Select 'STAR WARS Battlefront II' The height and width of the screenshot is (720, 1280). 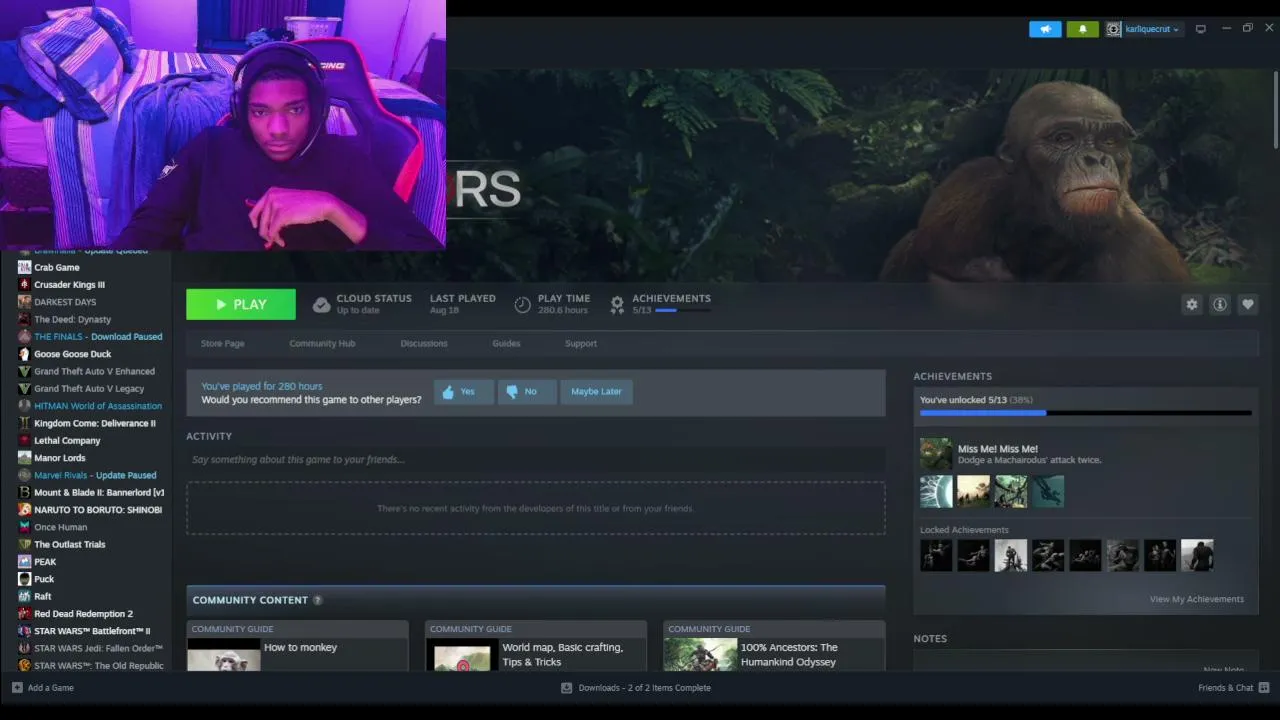click(92, 631)
